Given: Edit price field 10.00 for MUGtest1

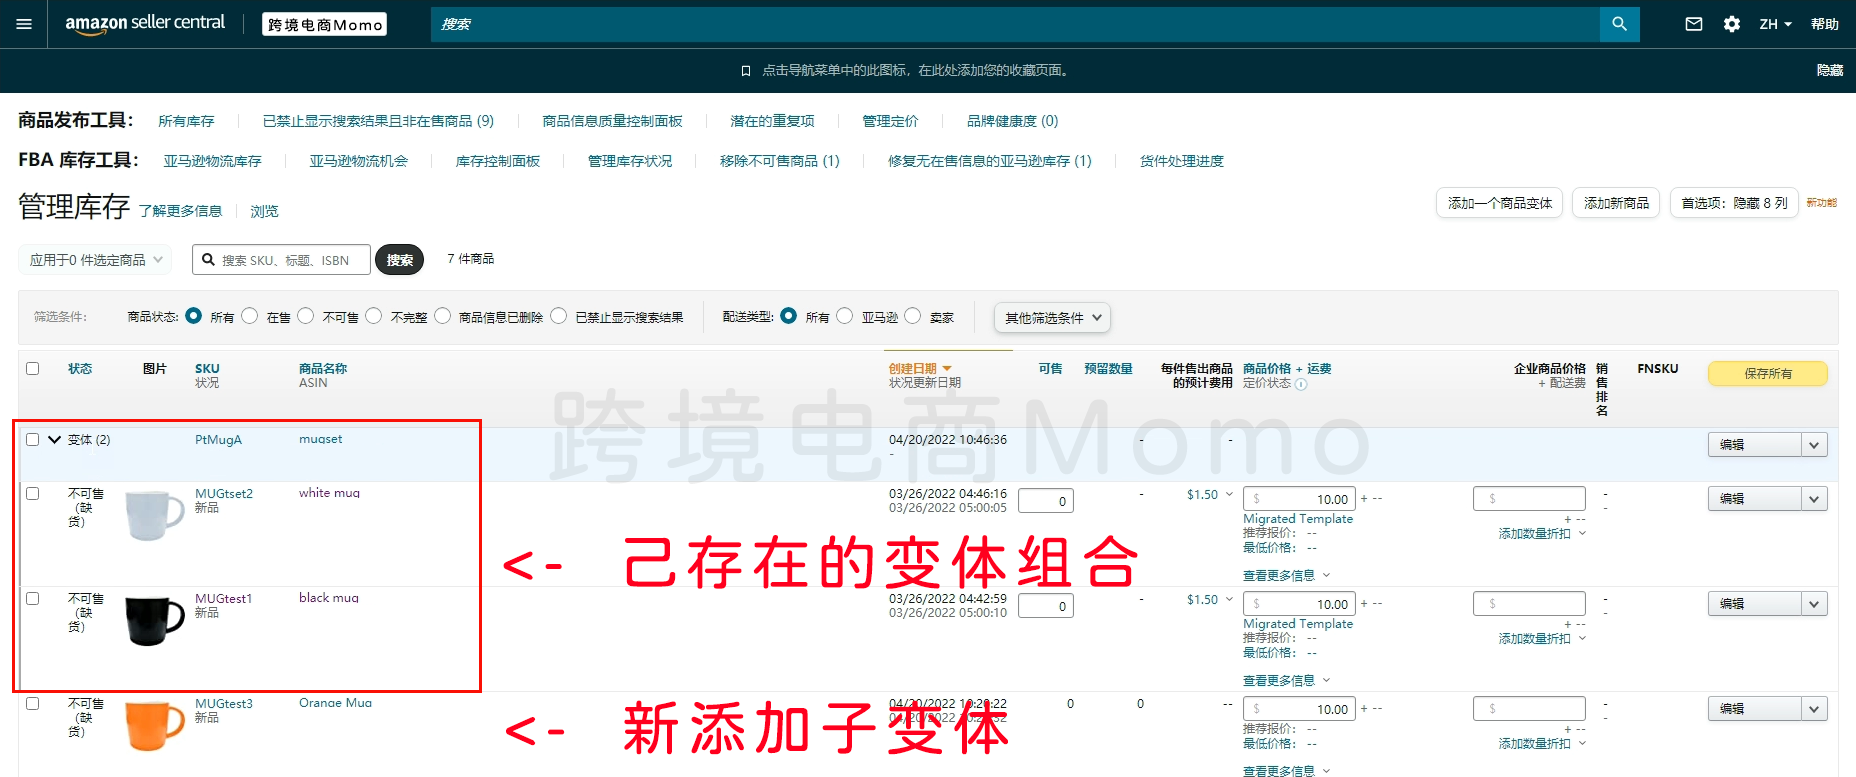Looking at the screenshot, I should click(1299, 604).
